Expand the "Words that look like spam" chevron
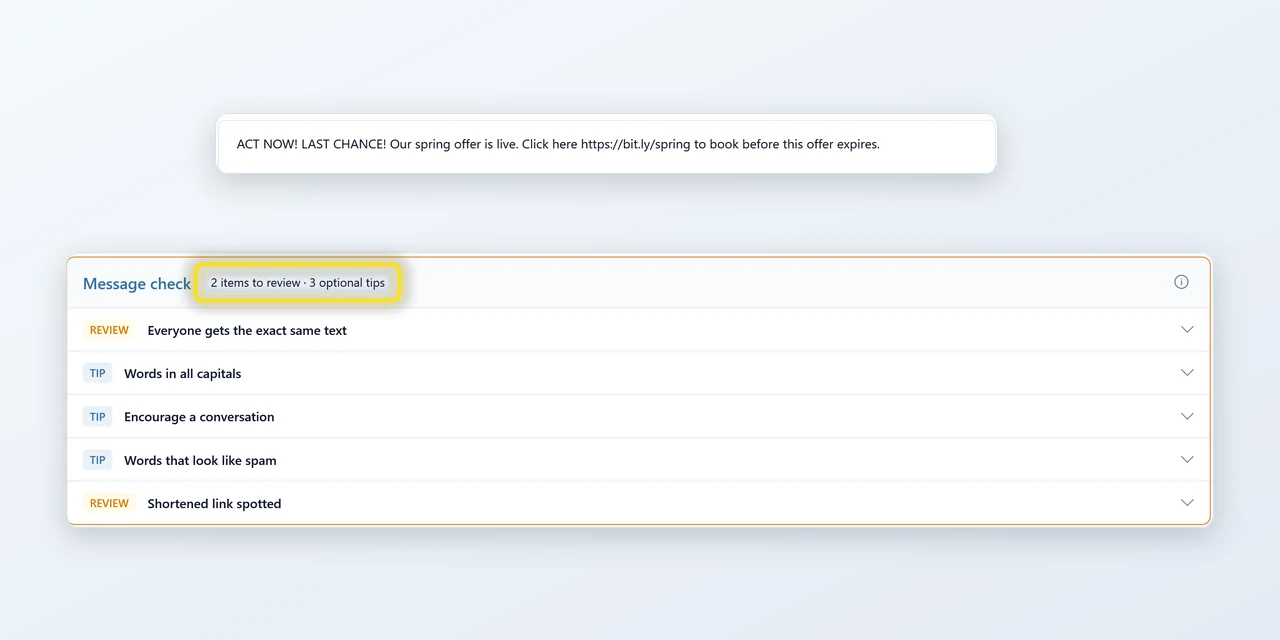 click(x=1187, y=460)
